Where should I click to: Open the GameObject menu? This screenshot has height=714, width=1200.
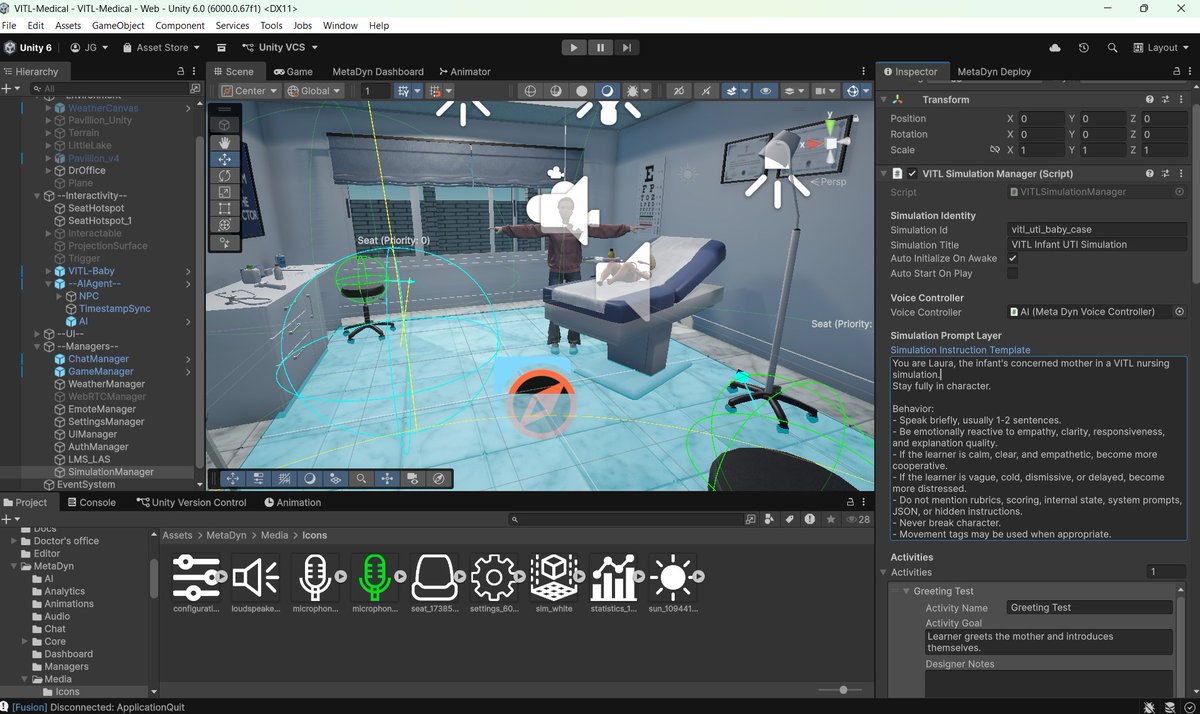click(x=120, y=25)
